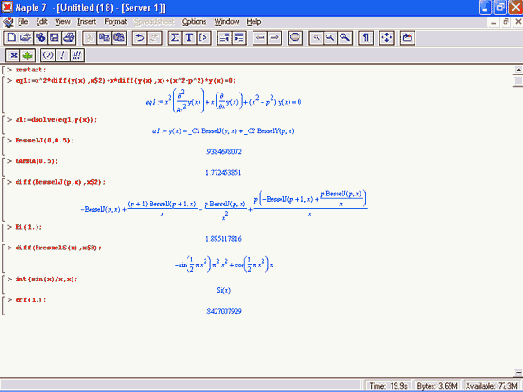This screenshot has height=392, width=523.
Task: Print the worksheet using the printer icon
Action: tap(69, 38)
